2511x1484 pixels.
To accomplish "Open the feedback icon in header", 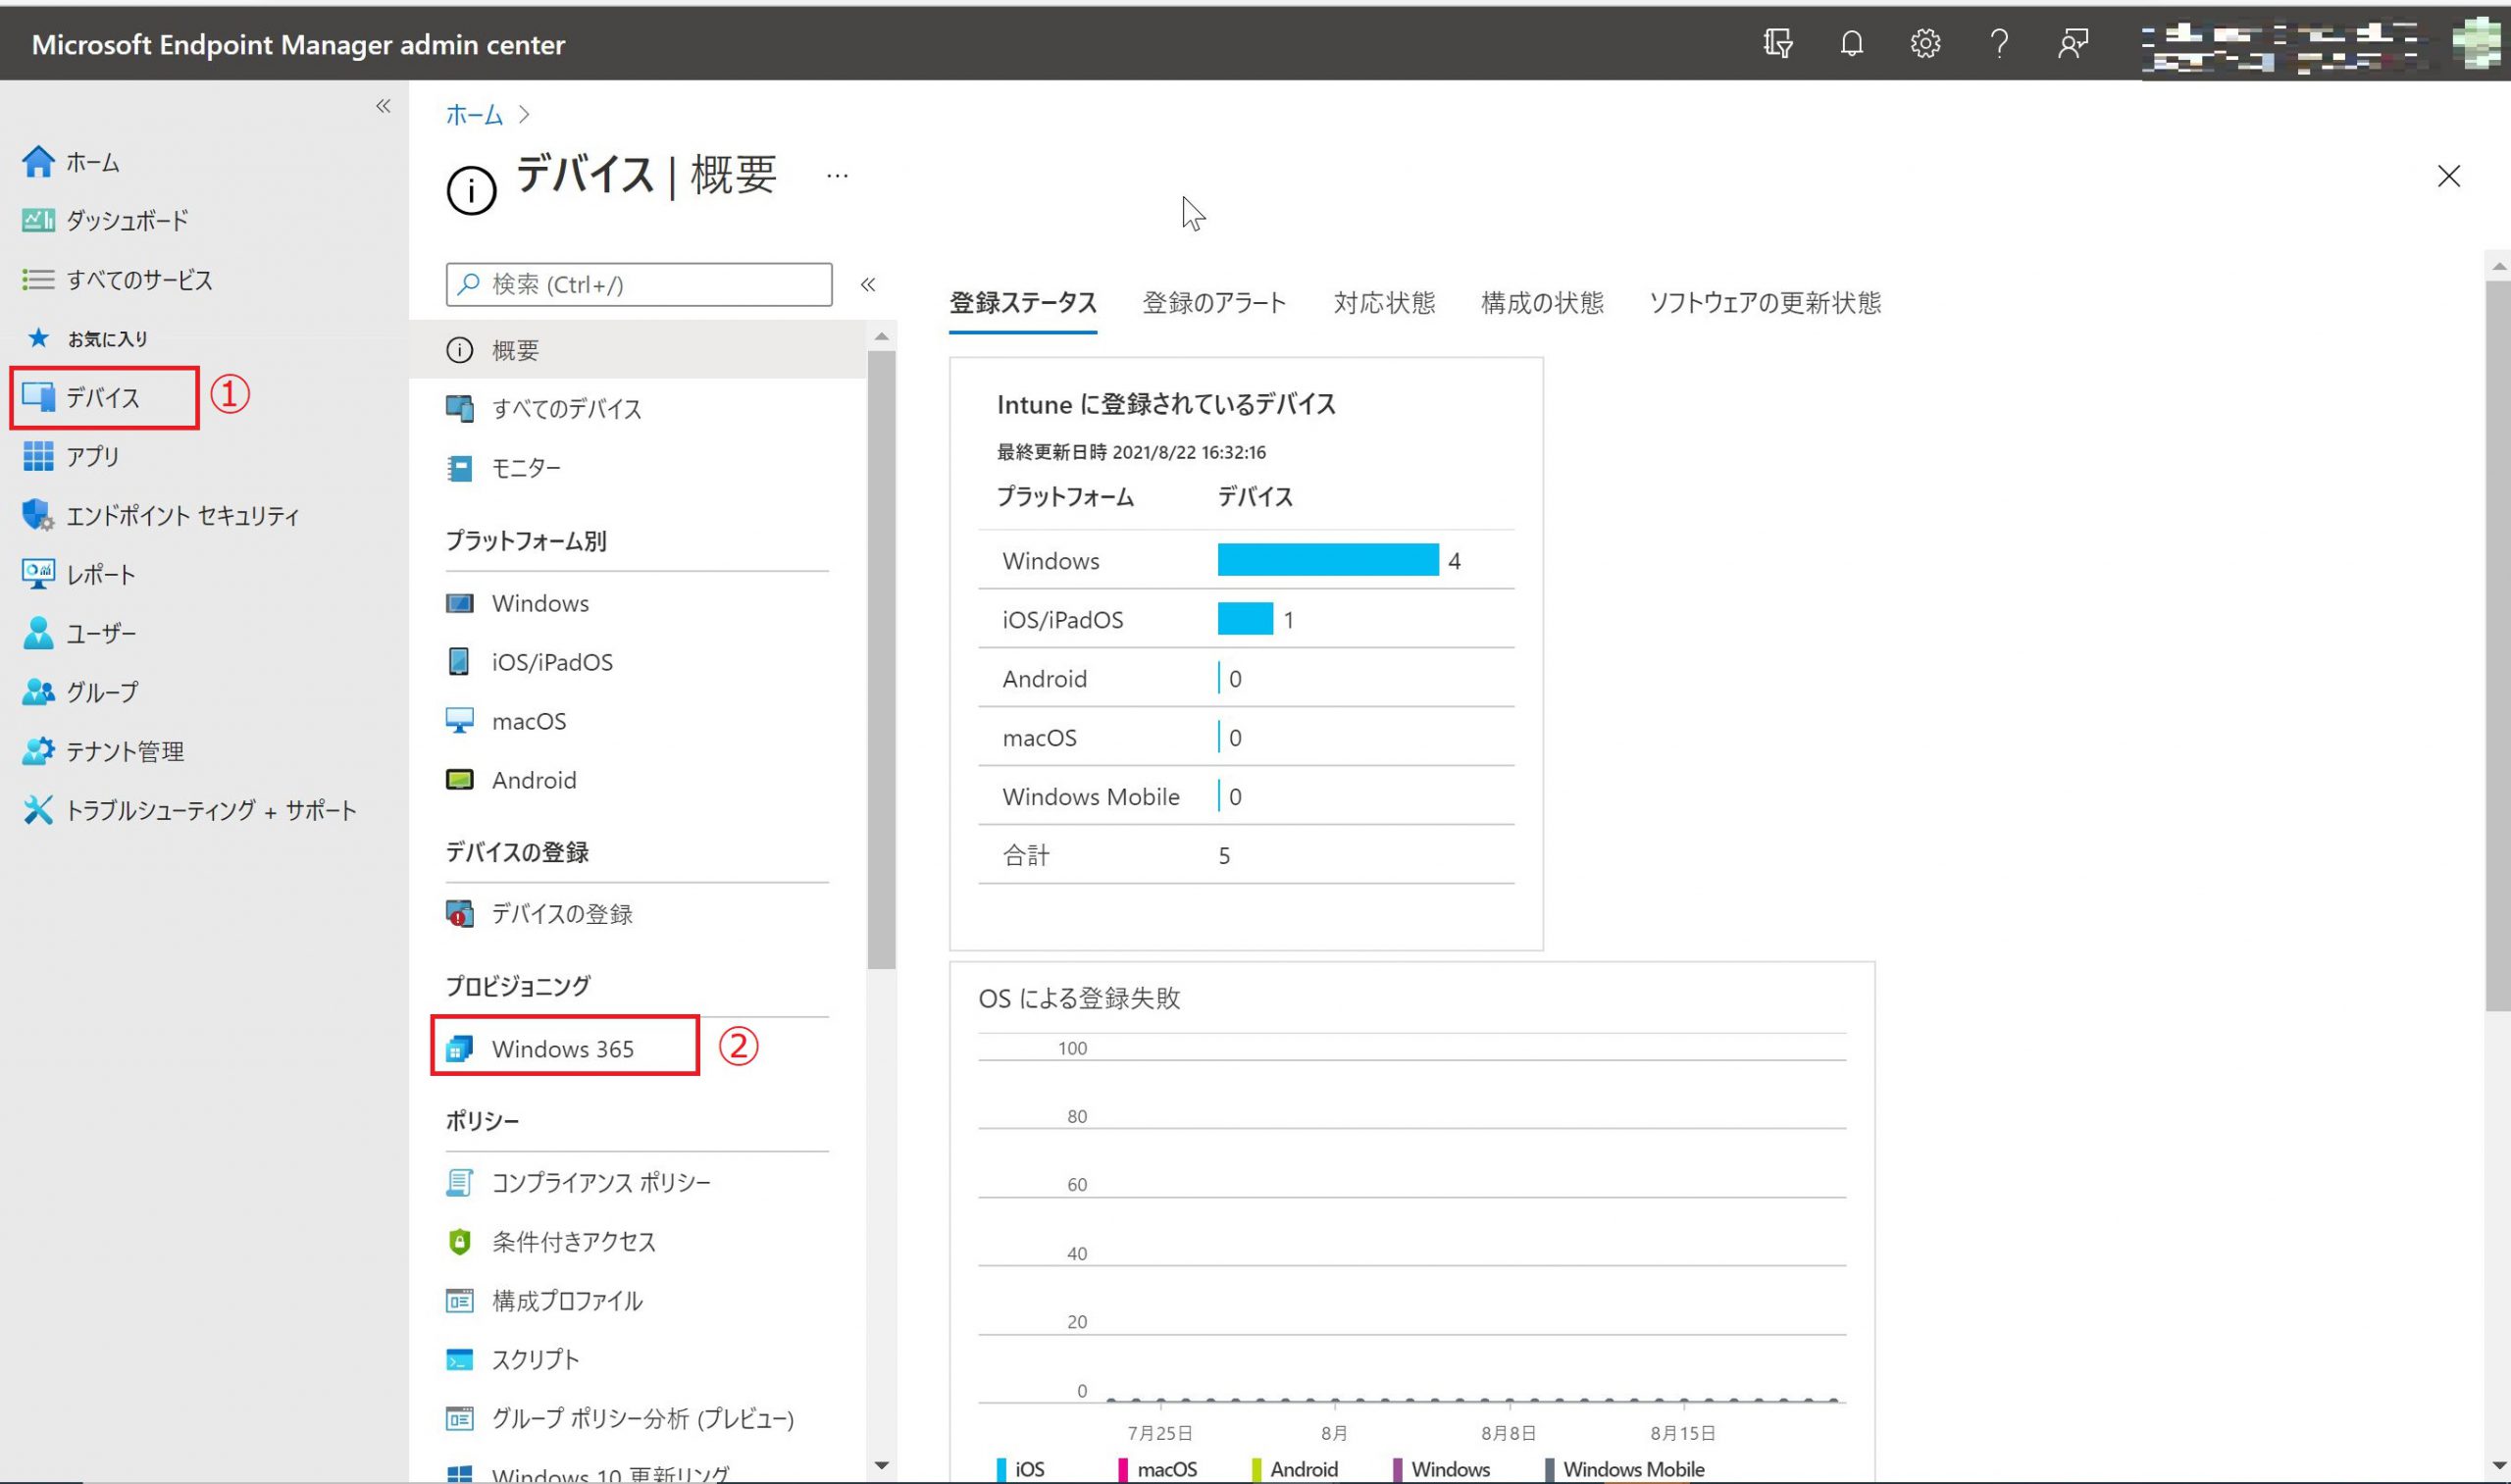I will (x=2072, y=43).
